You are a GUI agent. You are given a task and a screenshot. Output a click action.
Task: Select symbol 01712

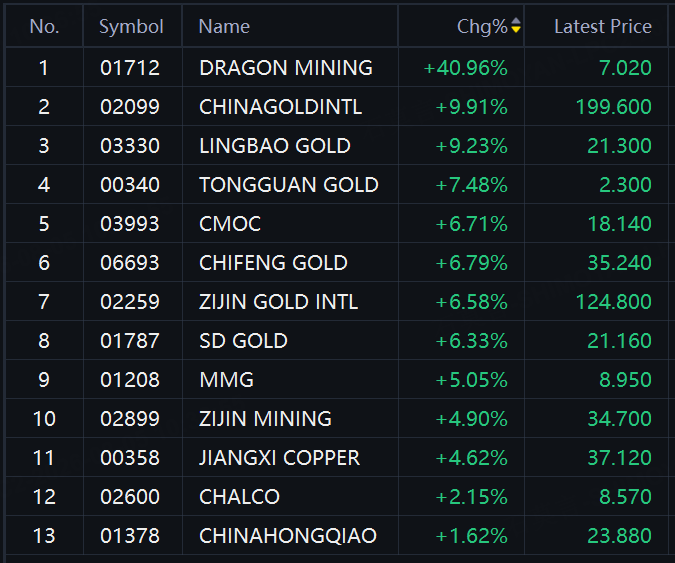point(130,68)
